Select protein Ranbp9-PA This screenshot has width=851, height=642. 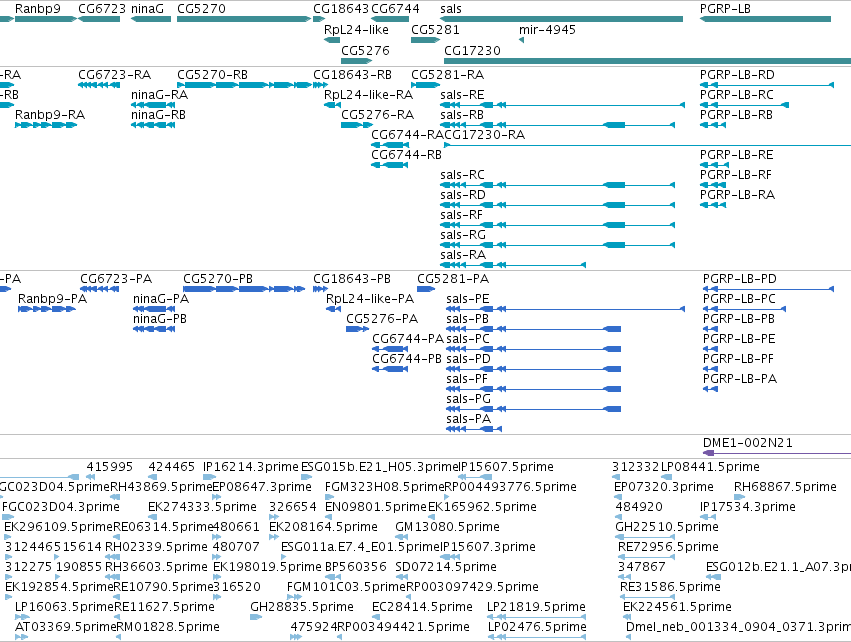(x=47, y=309)
